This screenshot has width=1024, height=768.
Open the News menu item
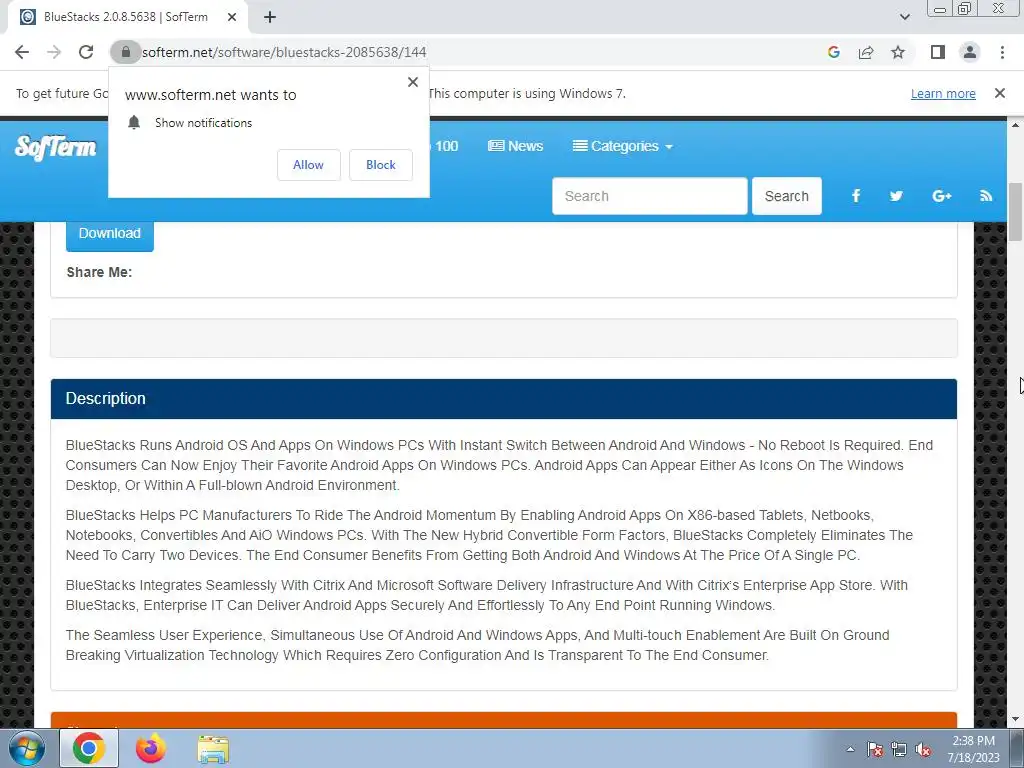515,146
